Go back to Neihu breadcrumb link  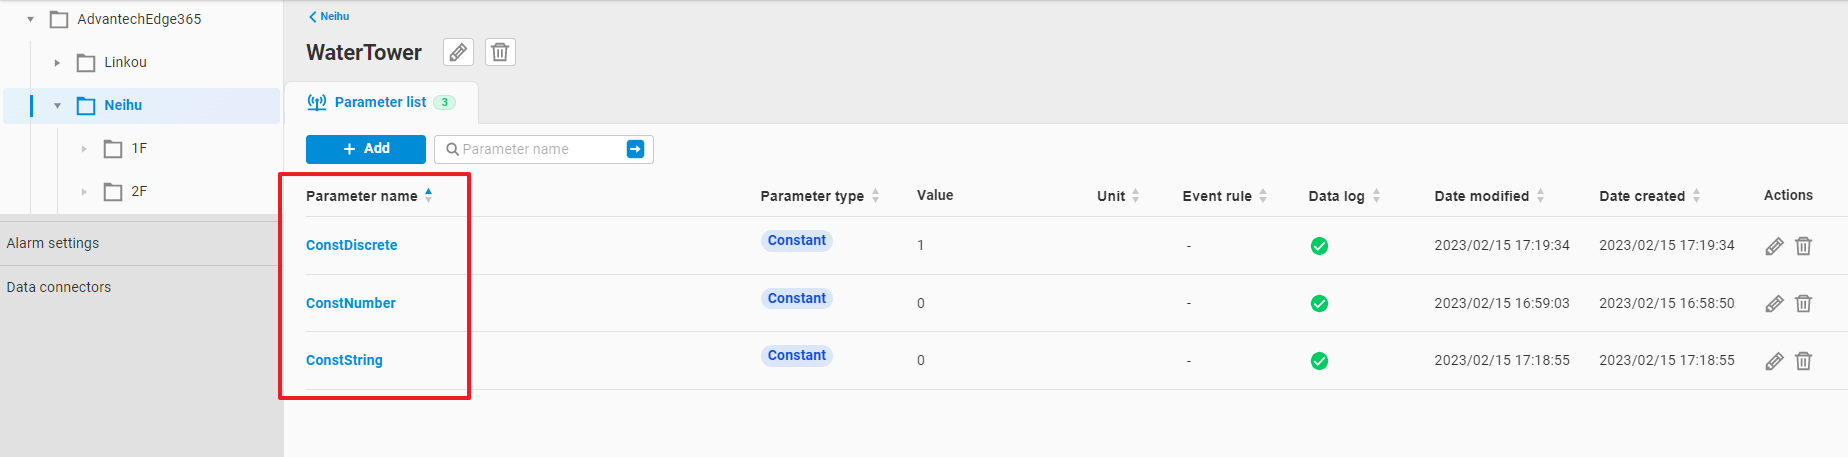[x=330, y=16]
